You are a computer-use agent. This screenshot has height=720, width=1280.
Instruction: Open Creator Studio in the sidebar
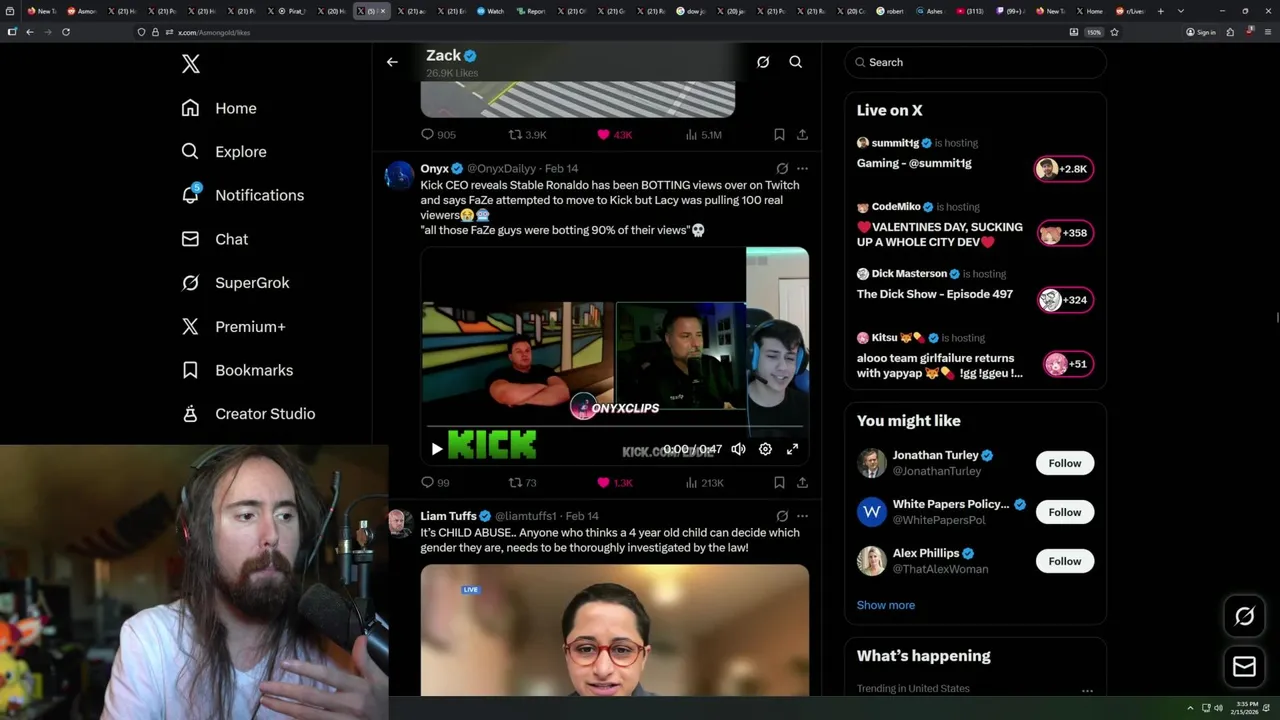248,413
